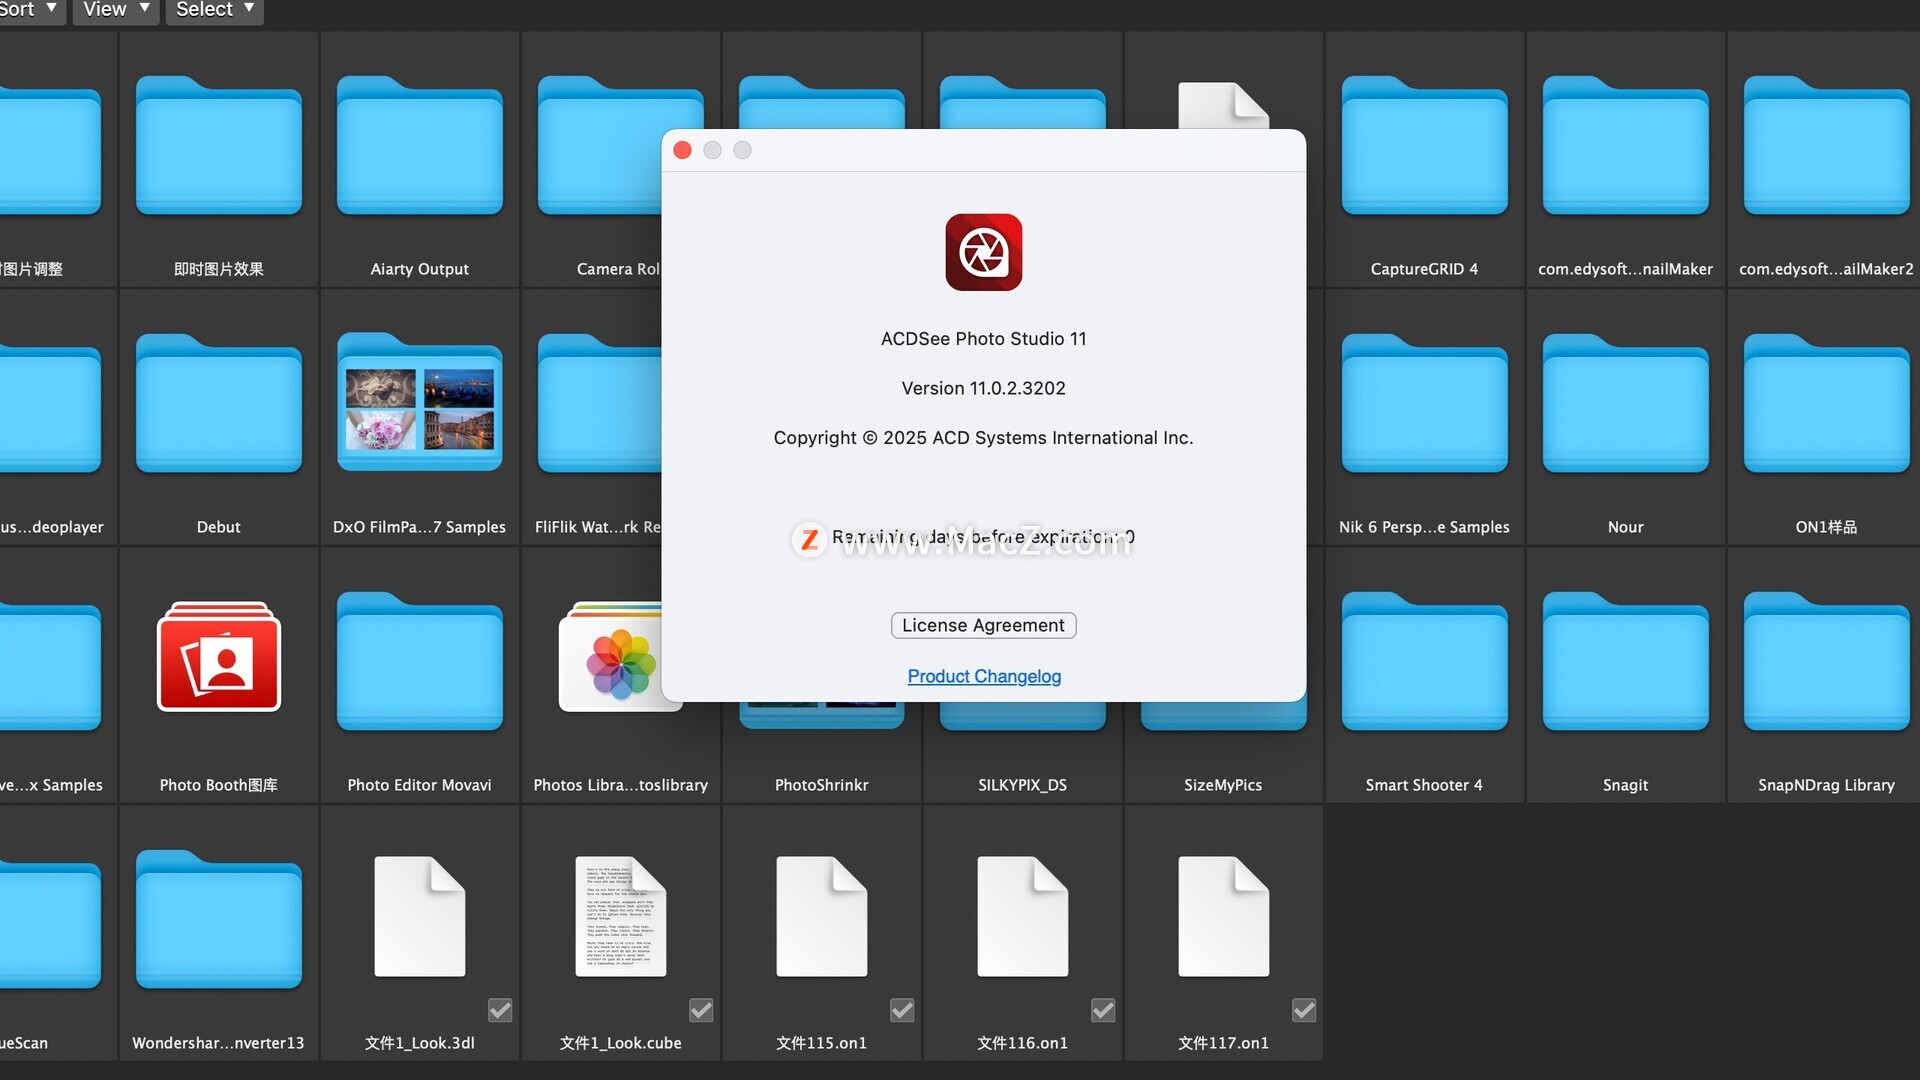The height and width of the screenshot is (1080, 1920).
Task: Expand the Sort dropdown
Action: 28,10
